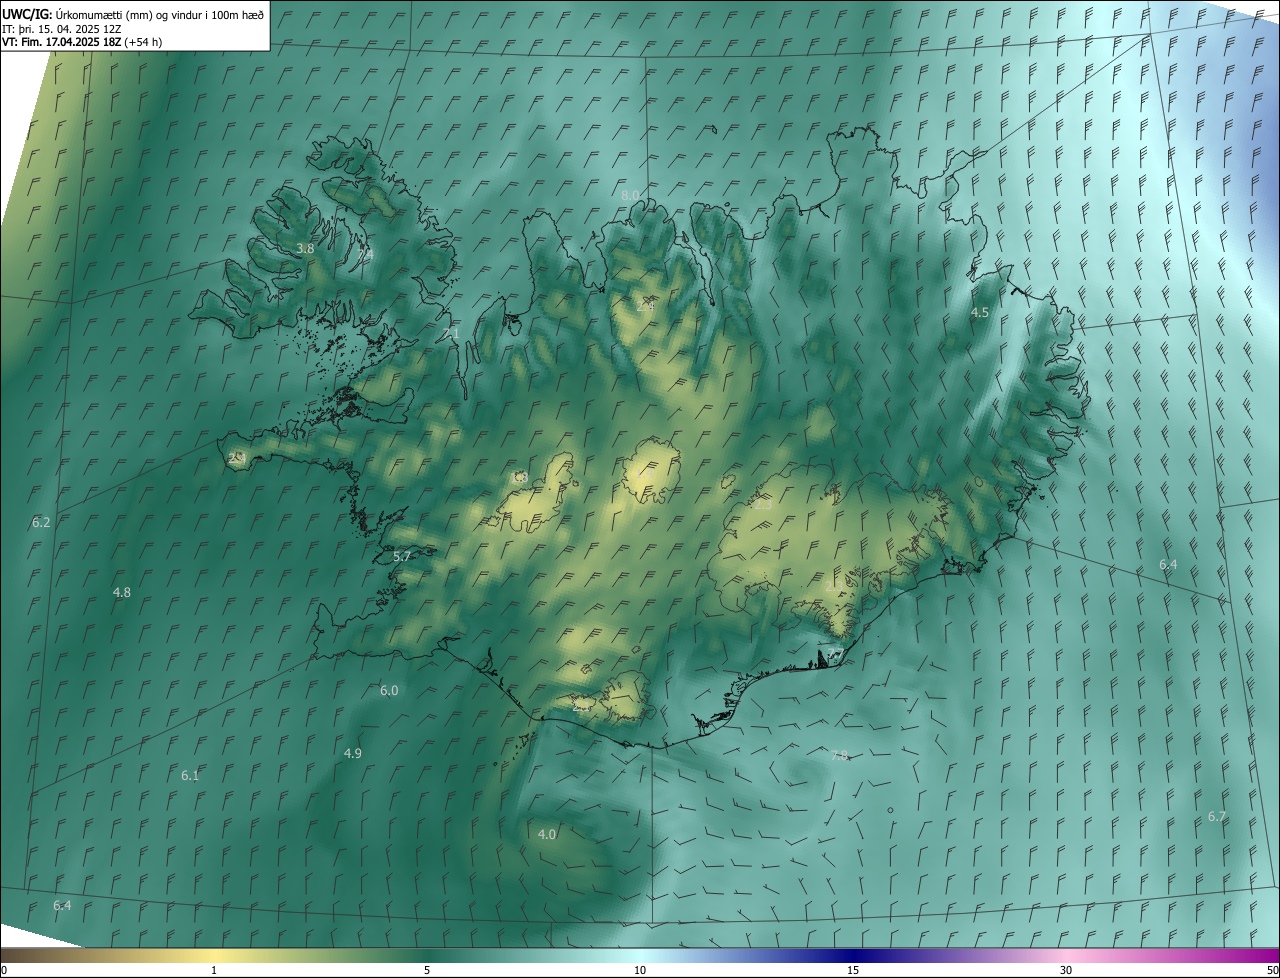Click the 6.2 value on the map
This screenshot has width=1280, height=978.
tap(41, 522)
